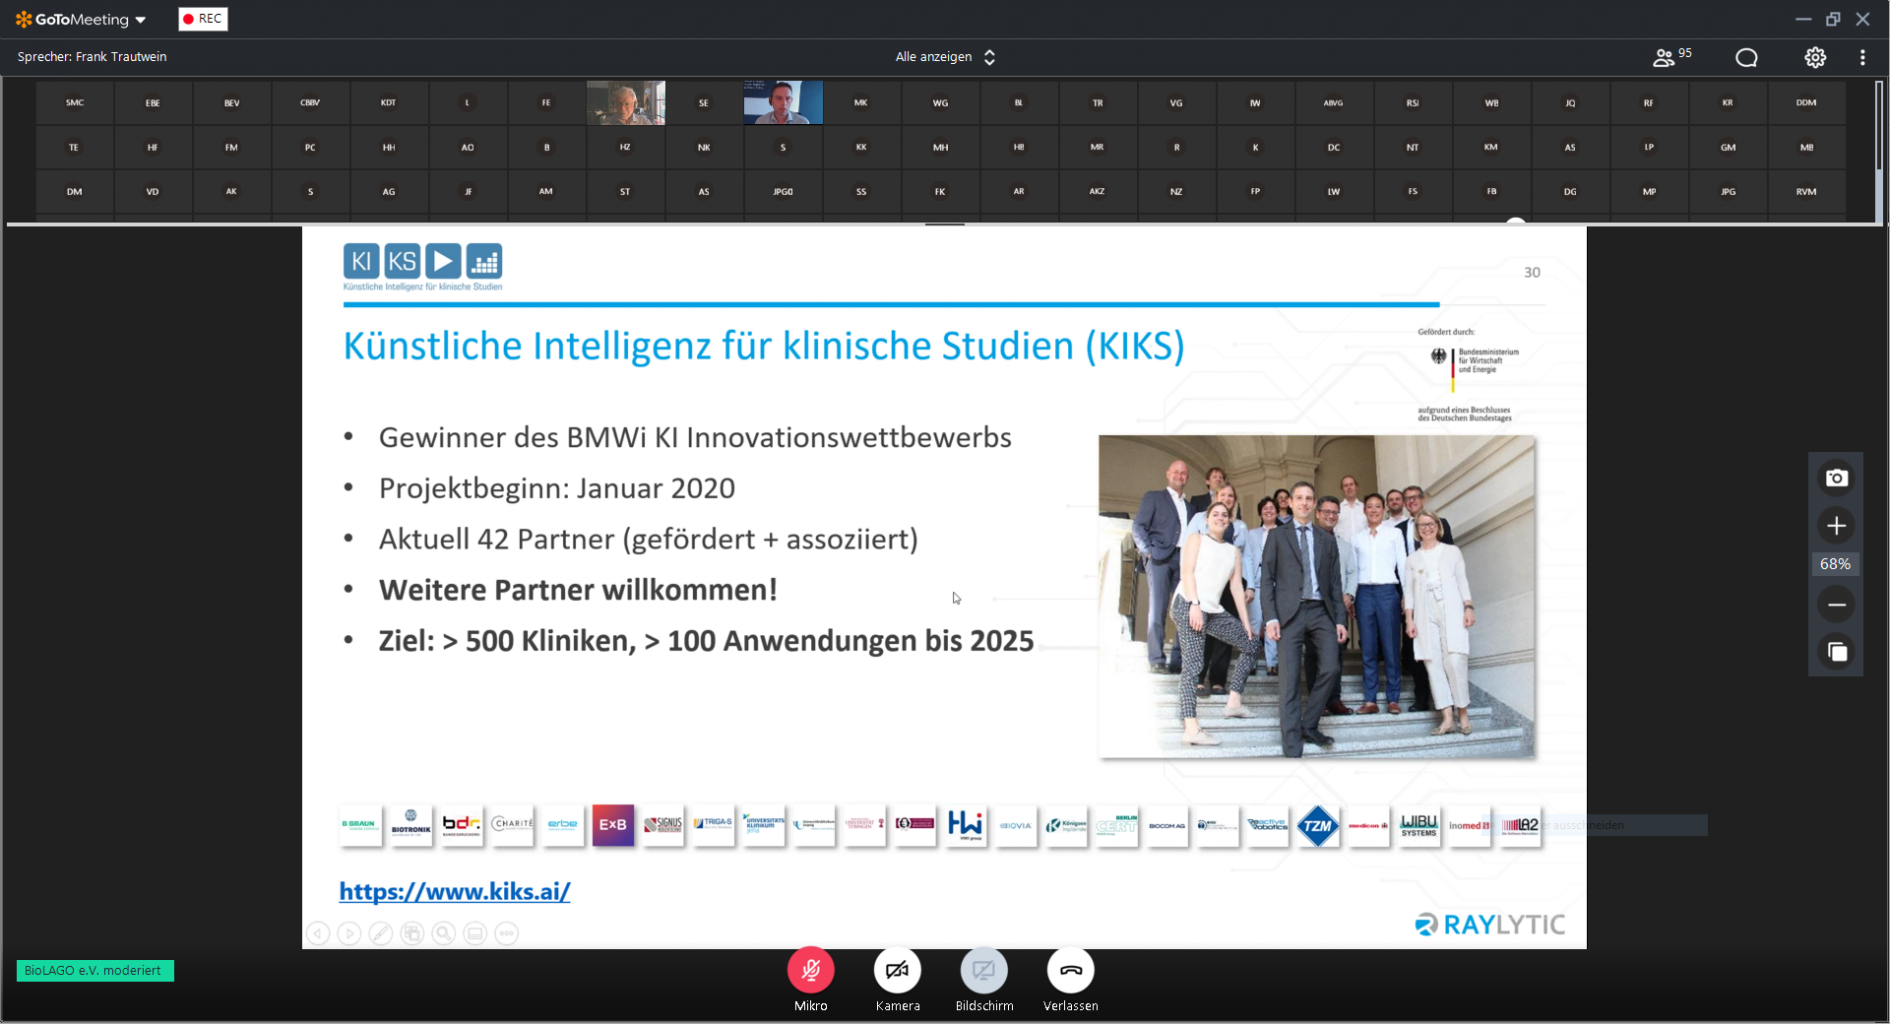Click the 68% zoom level indicator
This screenshot has height=1024, width=1890.
pos(1835,564)
